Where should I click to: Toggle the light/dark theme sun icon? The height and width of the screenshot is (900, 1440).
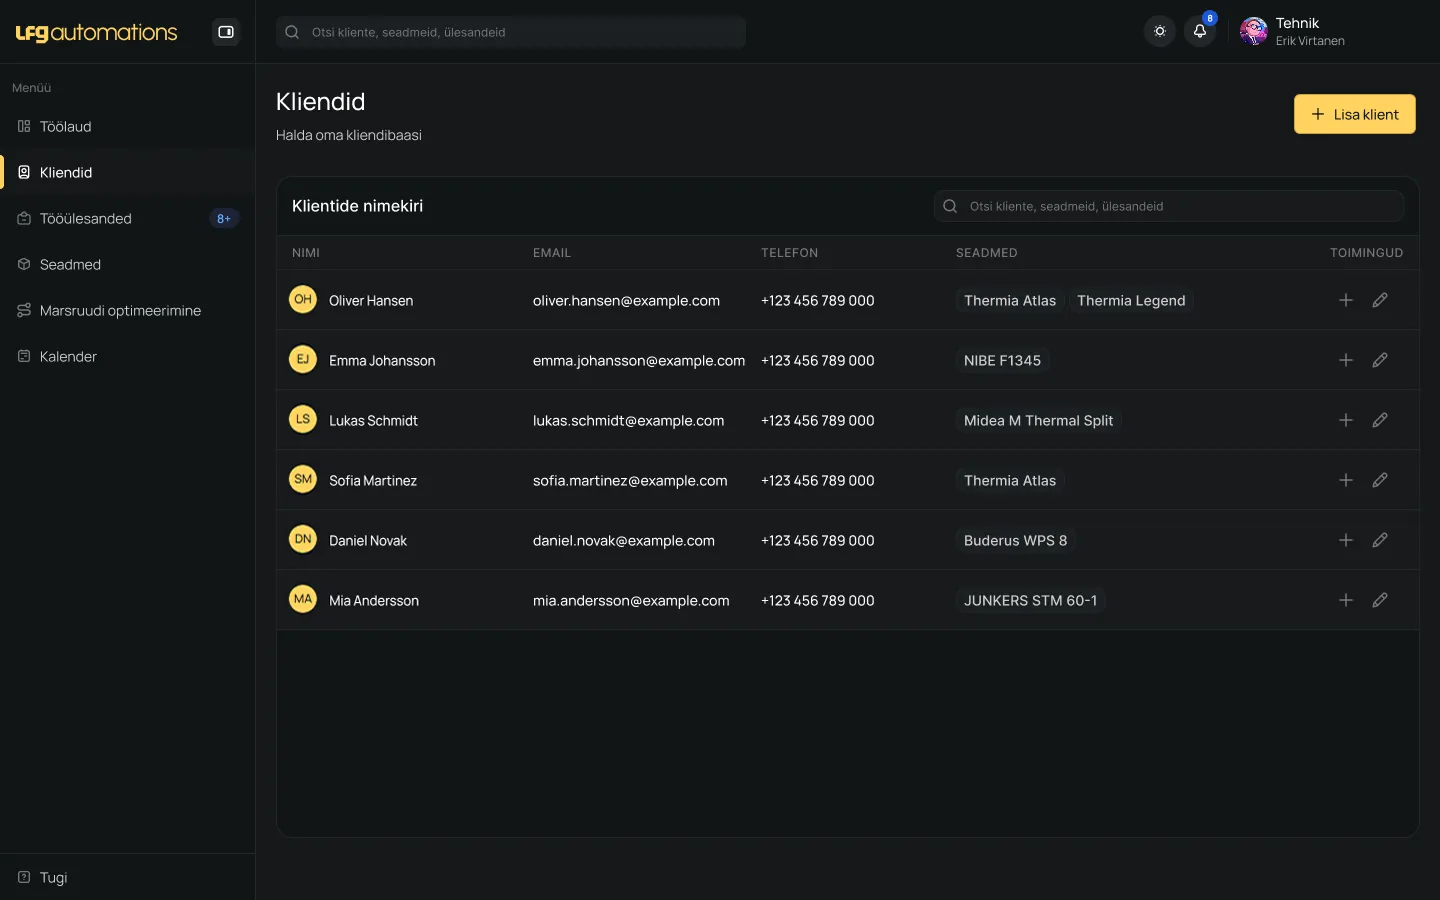(1160, 32)
